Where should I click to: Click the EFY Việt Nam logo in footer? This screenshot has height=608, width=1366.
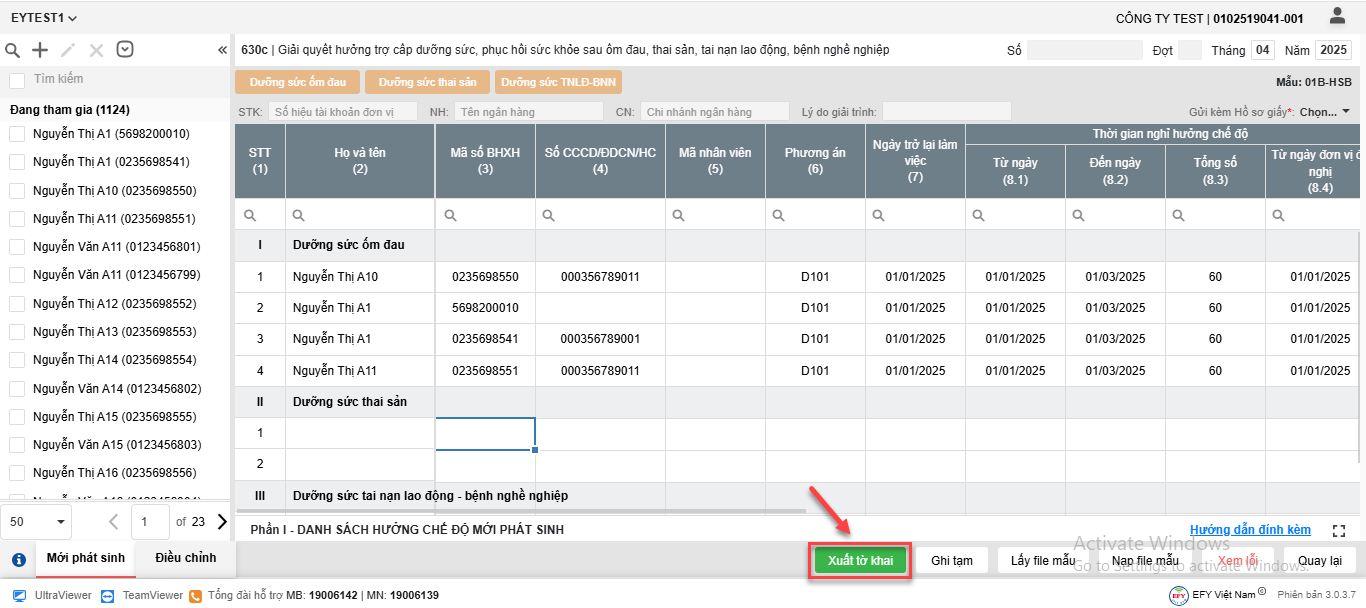(1179, 595)
